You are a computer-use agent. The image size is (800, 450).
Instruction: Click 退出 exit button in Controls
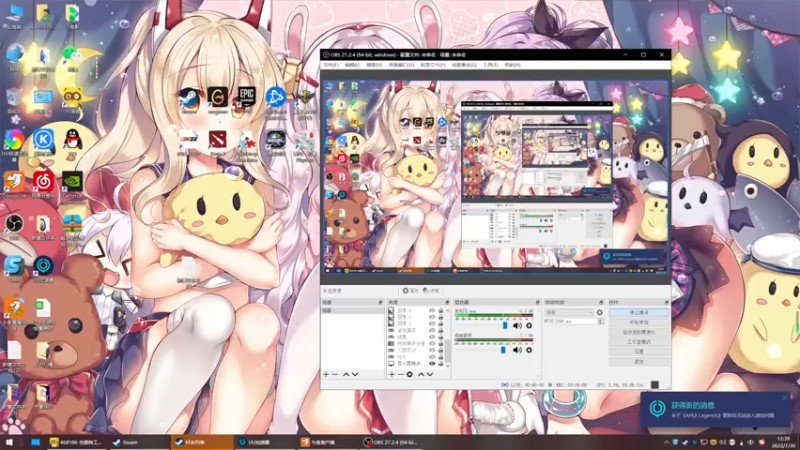(639, 362)
